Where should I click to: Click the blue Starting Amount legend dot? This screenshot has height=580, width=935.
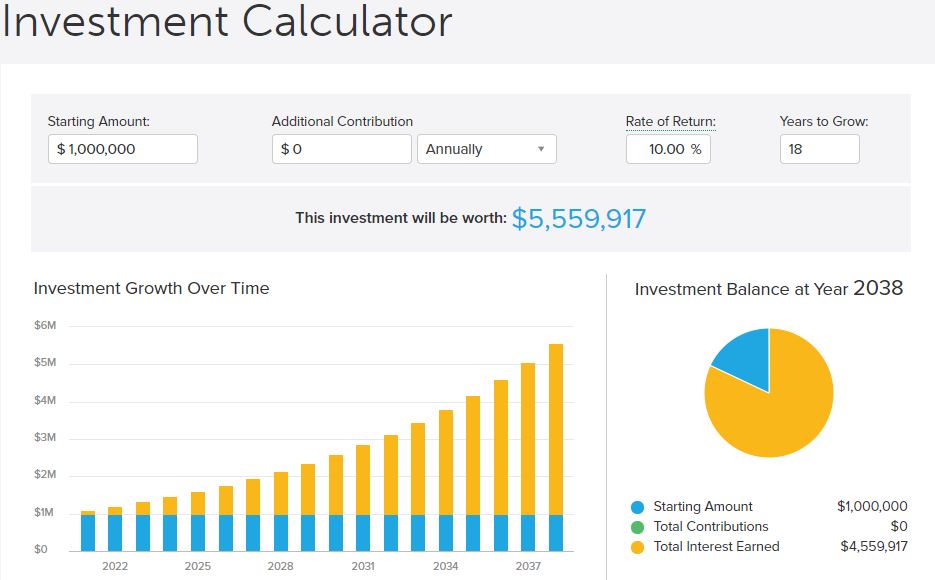pyautogui.click(x=638, y=507)
